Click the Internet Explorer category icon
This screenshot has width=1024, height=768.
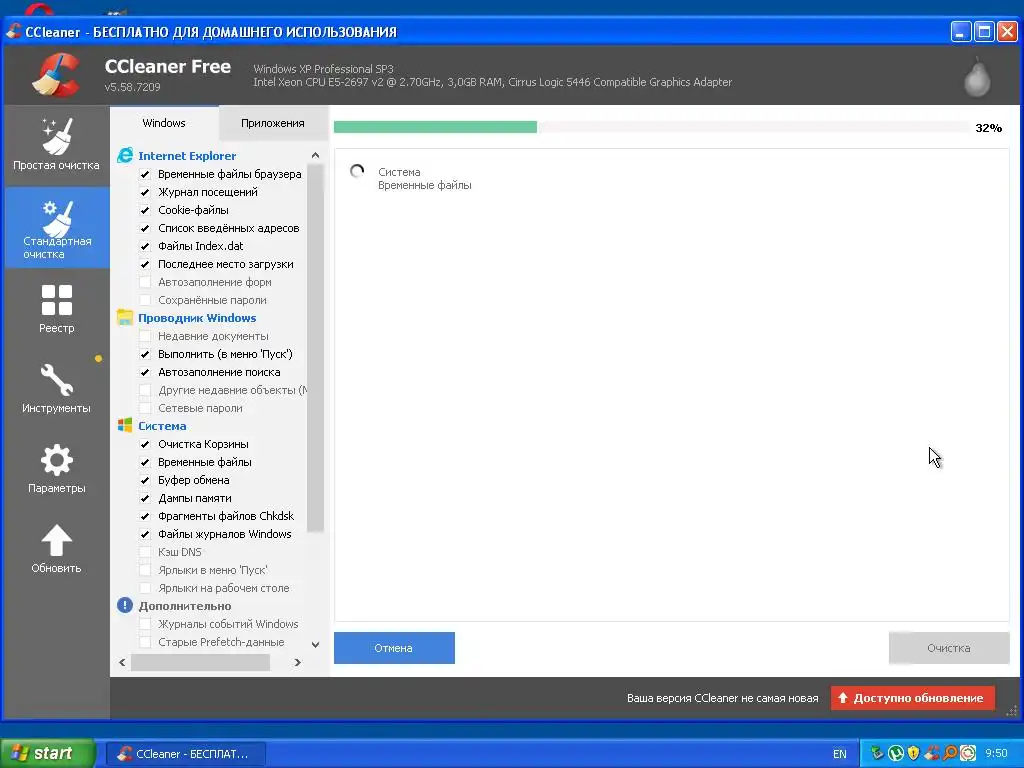click(x=125, y=155)
